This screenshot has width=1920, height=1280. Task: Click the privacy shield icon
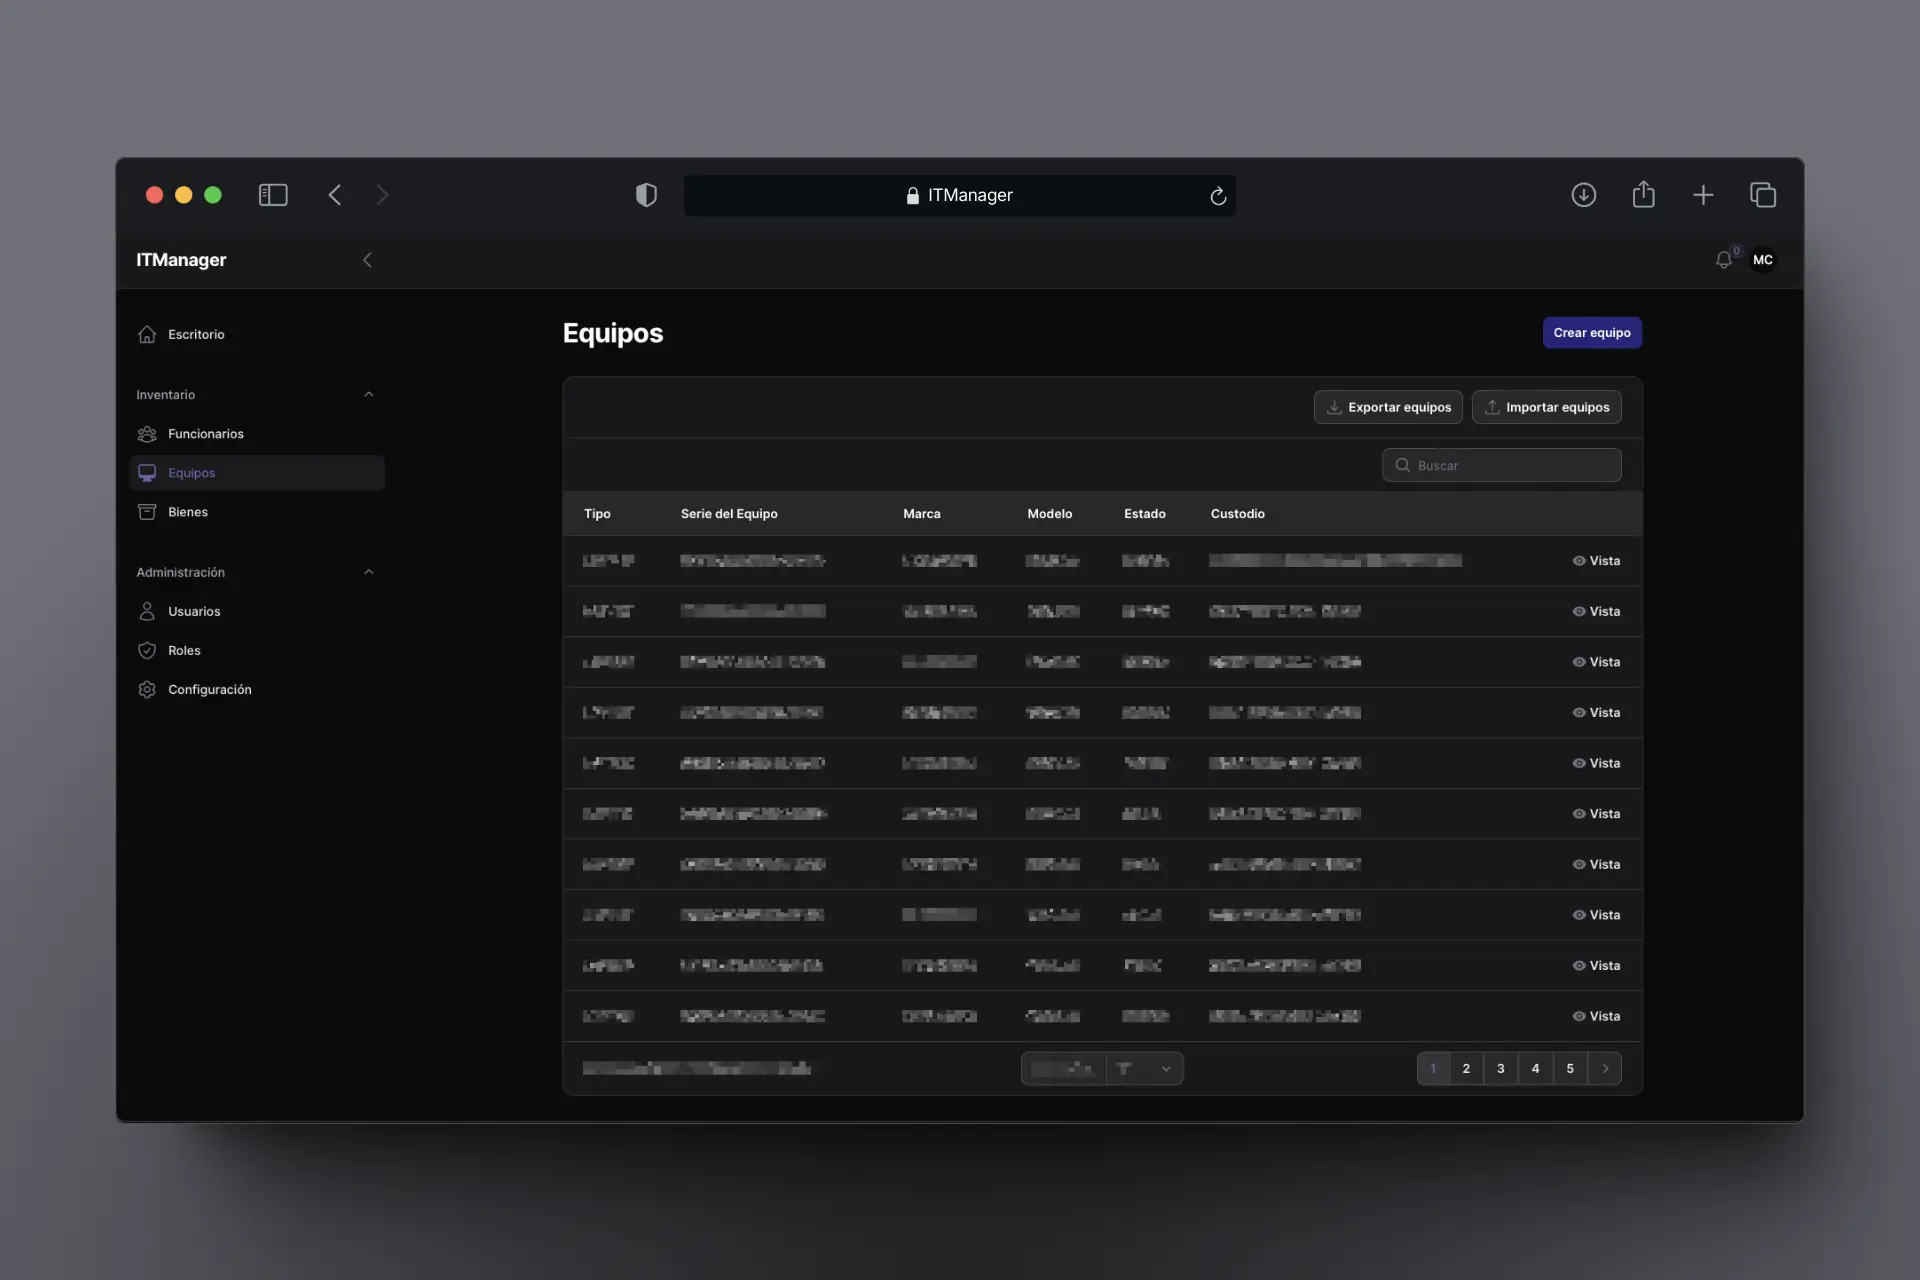pos(646,195)
